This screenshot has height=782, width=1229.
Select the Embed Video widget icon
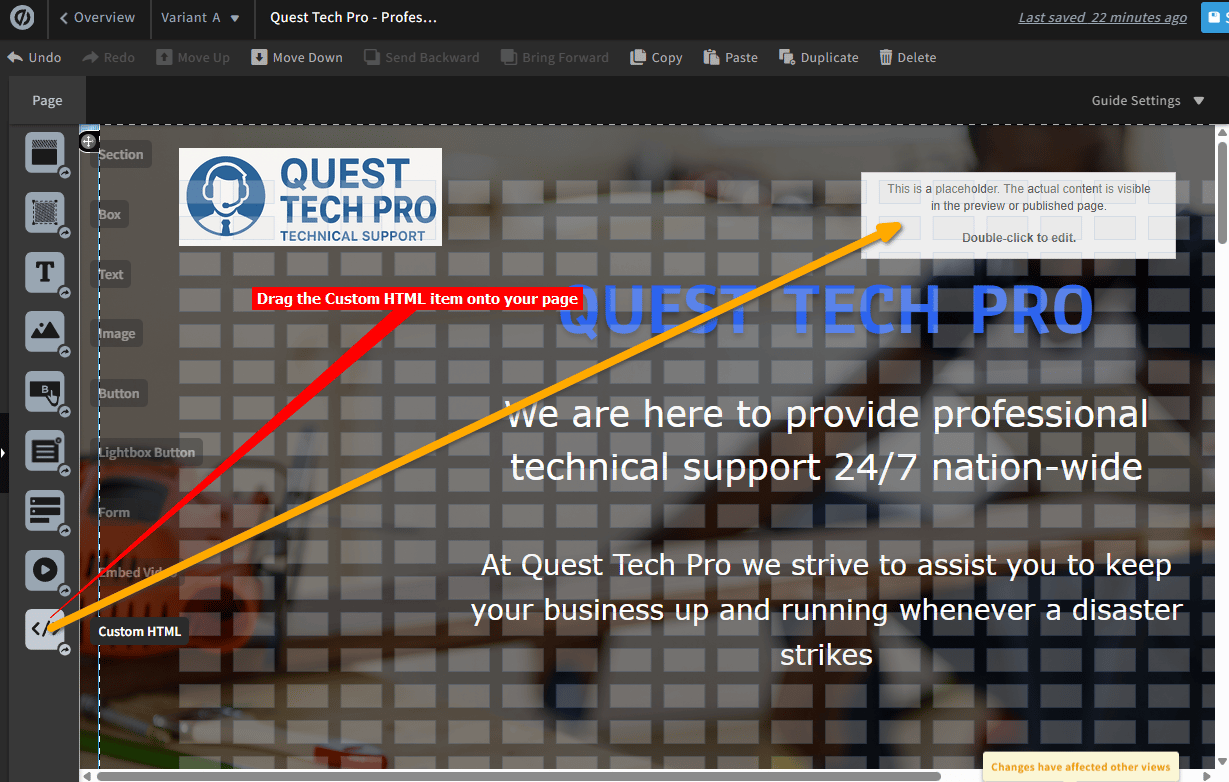(x=45, y=570)
